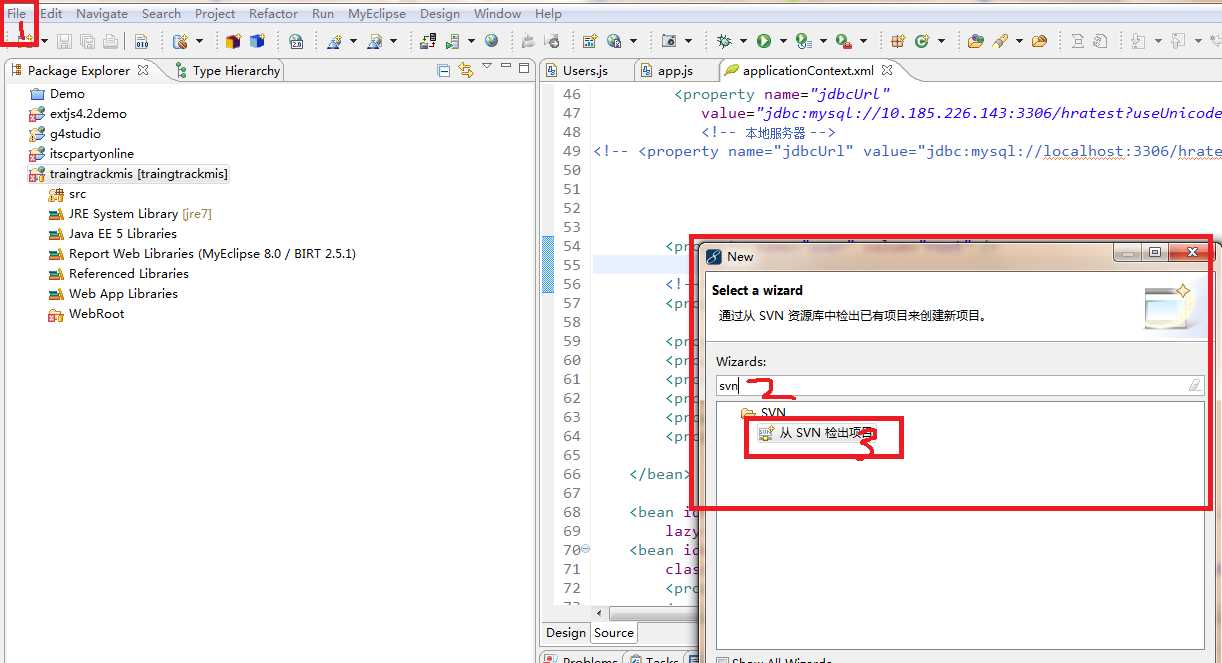The height and width of the screenshot is (663, 1222).
Task: Click the External Tools run icon
Action: [x=843, y=41]
